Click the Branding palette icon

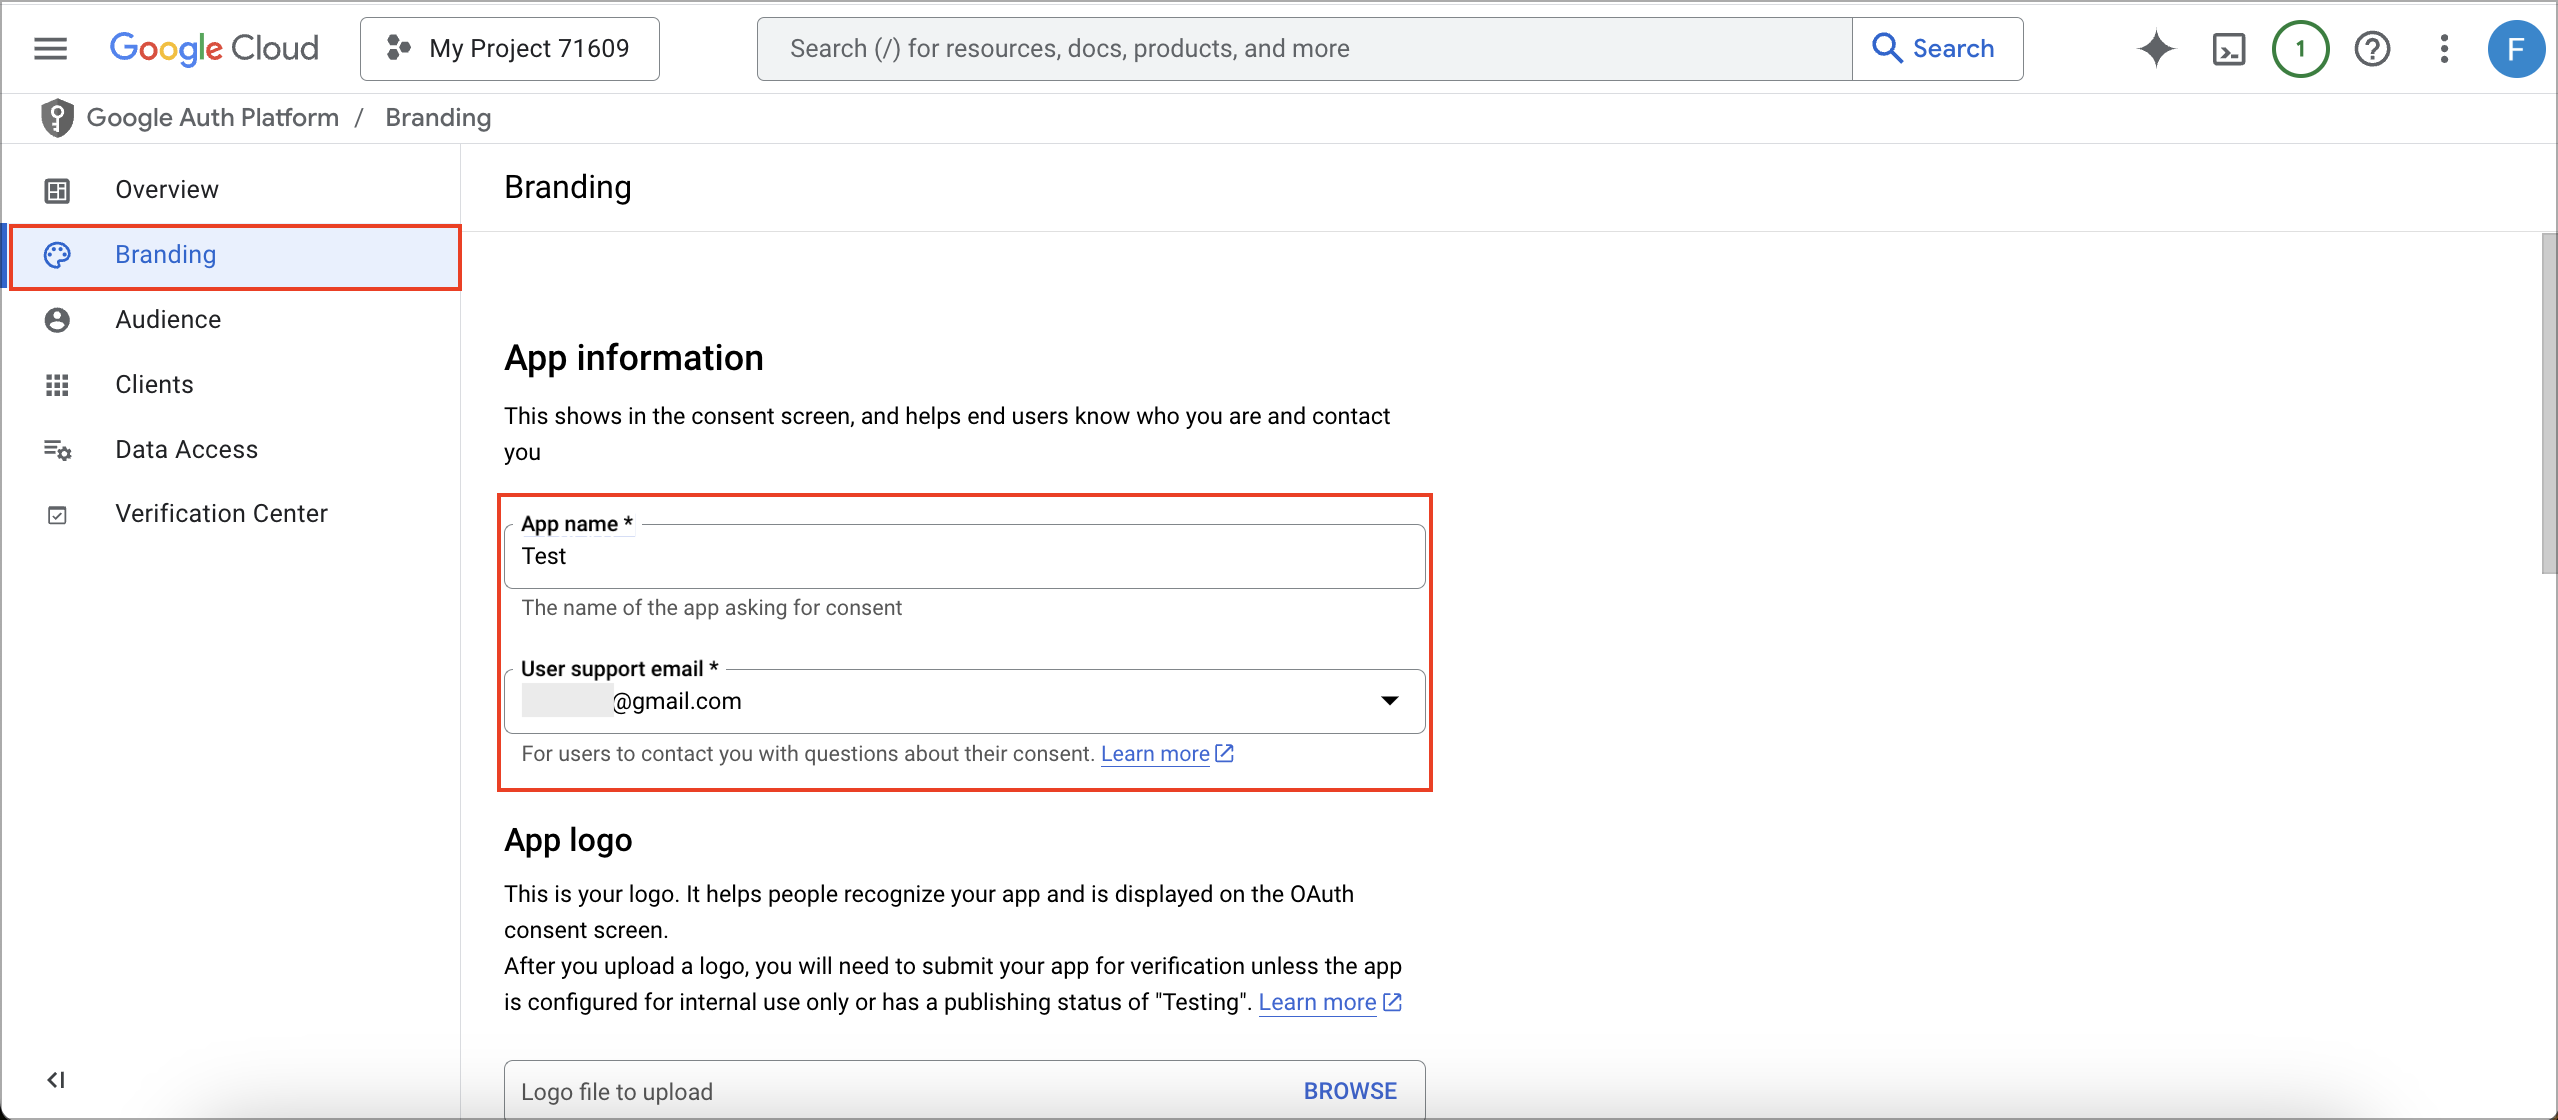coord(57,255)
